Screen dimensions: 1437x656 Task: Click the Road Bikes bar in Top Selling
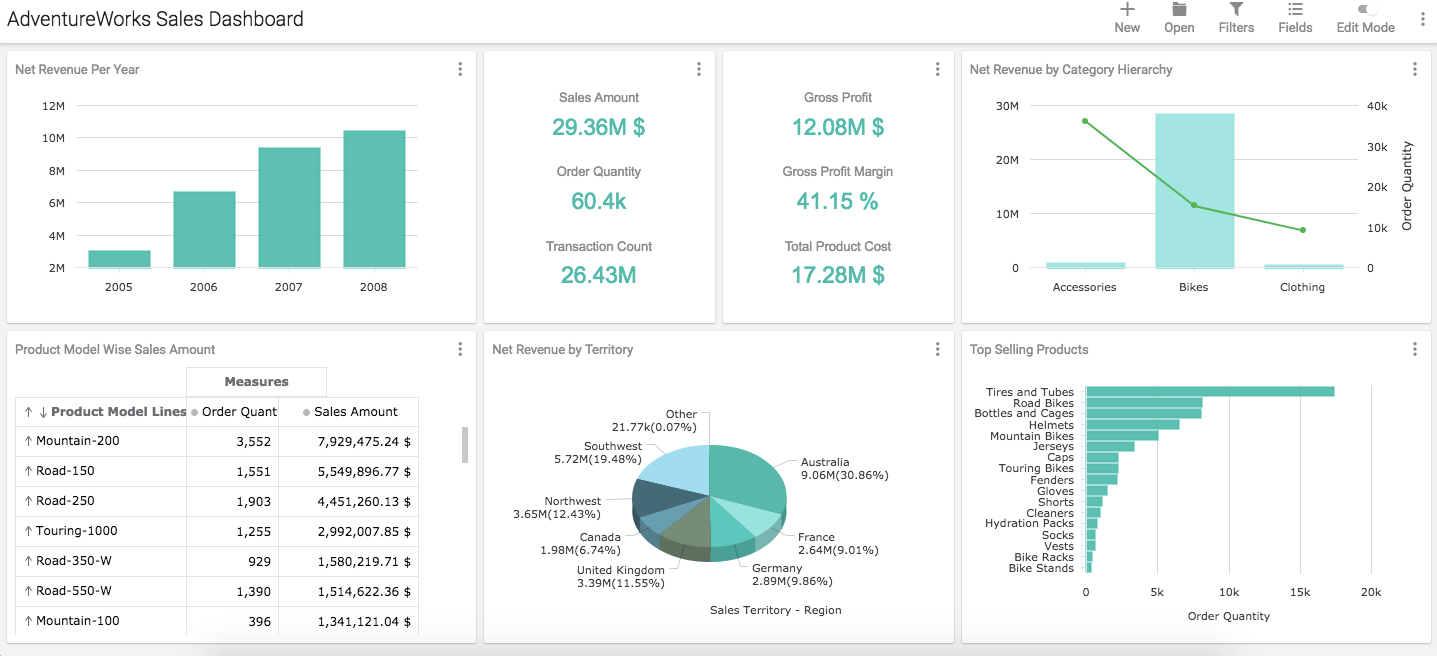(1144, 403)
